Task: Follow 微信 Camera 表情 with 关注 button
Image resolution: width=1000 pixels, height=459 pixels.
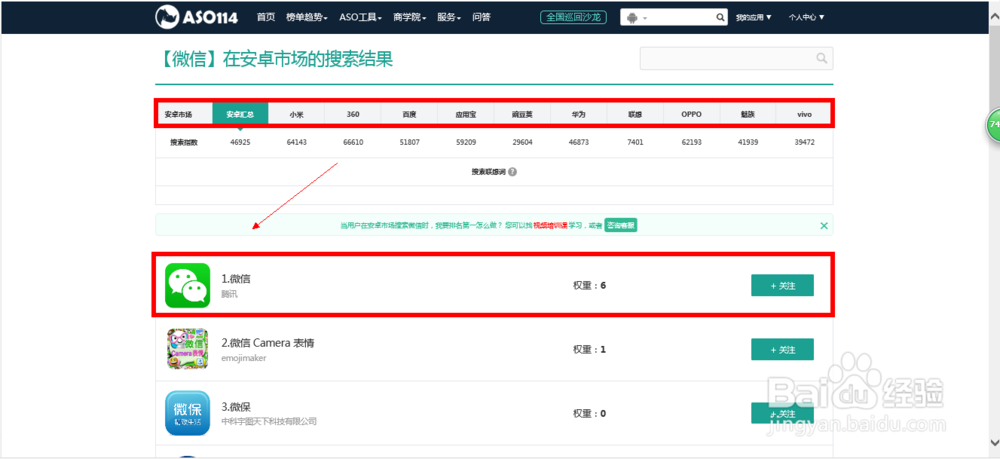Action: point(783,349)
